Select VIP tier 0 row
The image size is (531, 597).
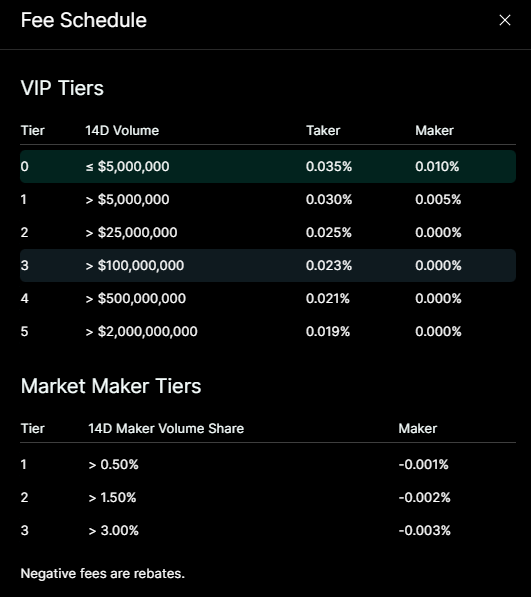click(268, 166)
